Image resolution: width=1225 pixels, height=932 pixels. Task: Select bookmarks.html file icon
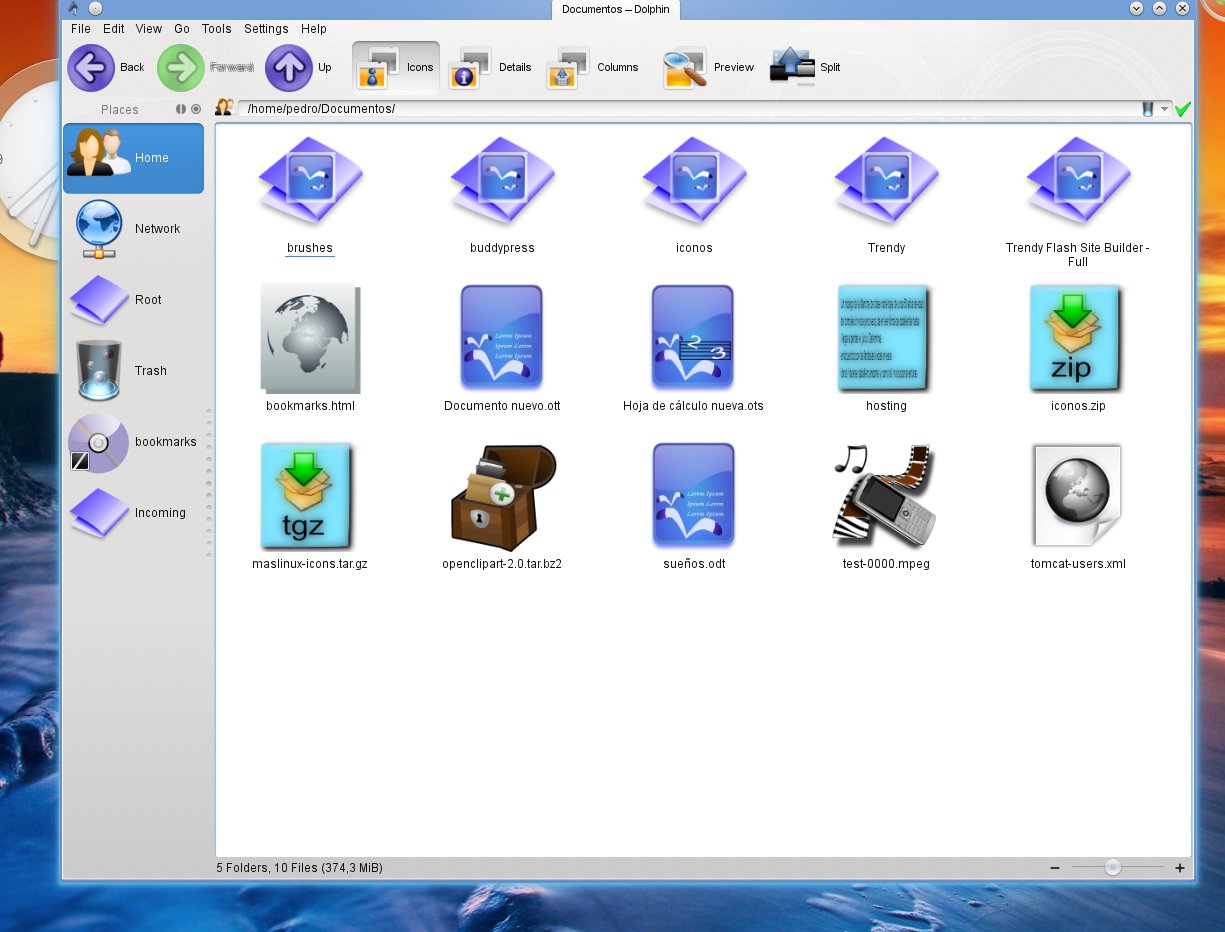(310, 338)
